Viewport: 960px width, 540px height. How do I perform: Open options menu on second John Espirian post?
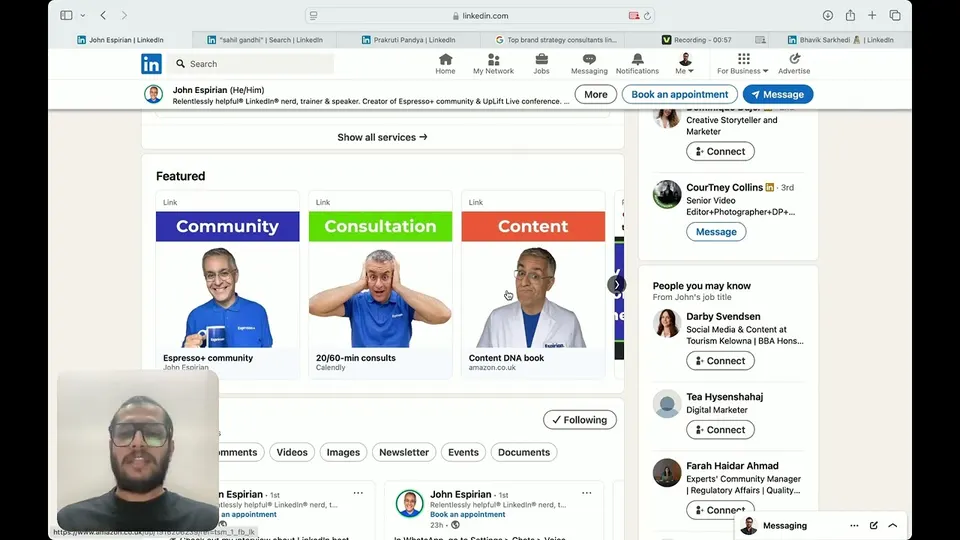pyautogui.click(x=587, y=493)
